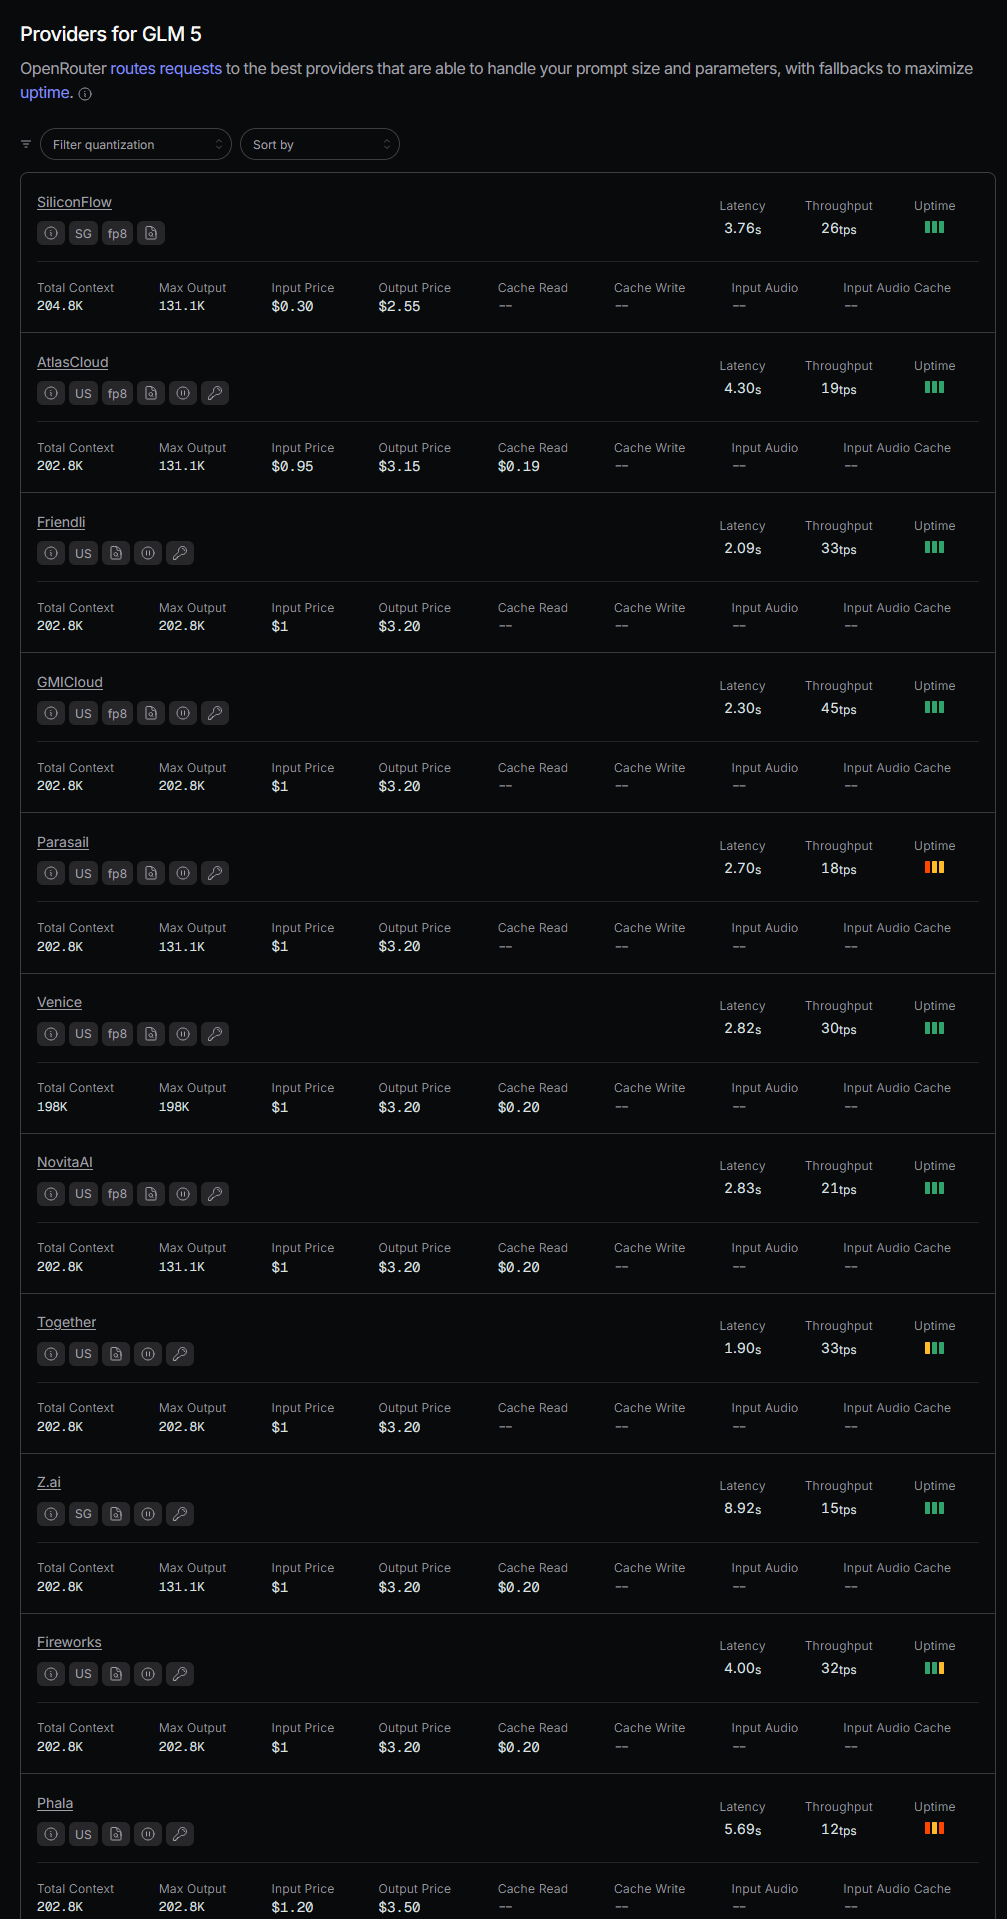This screenshot has height=1919, width=1007.
Task: Click the fp8 quantization badge under Venice
Action: click(x=117, y=1033)
